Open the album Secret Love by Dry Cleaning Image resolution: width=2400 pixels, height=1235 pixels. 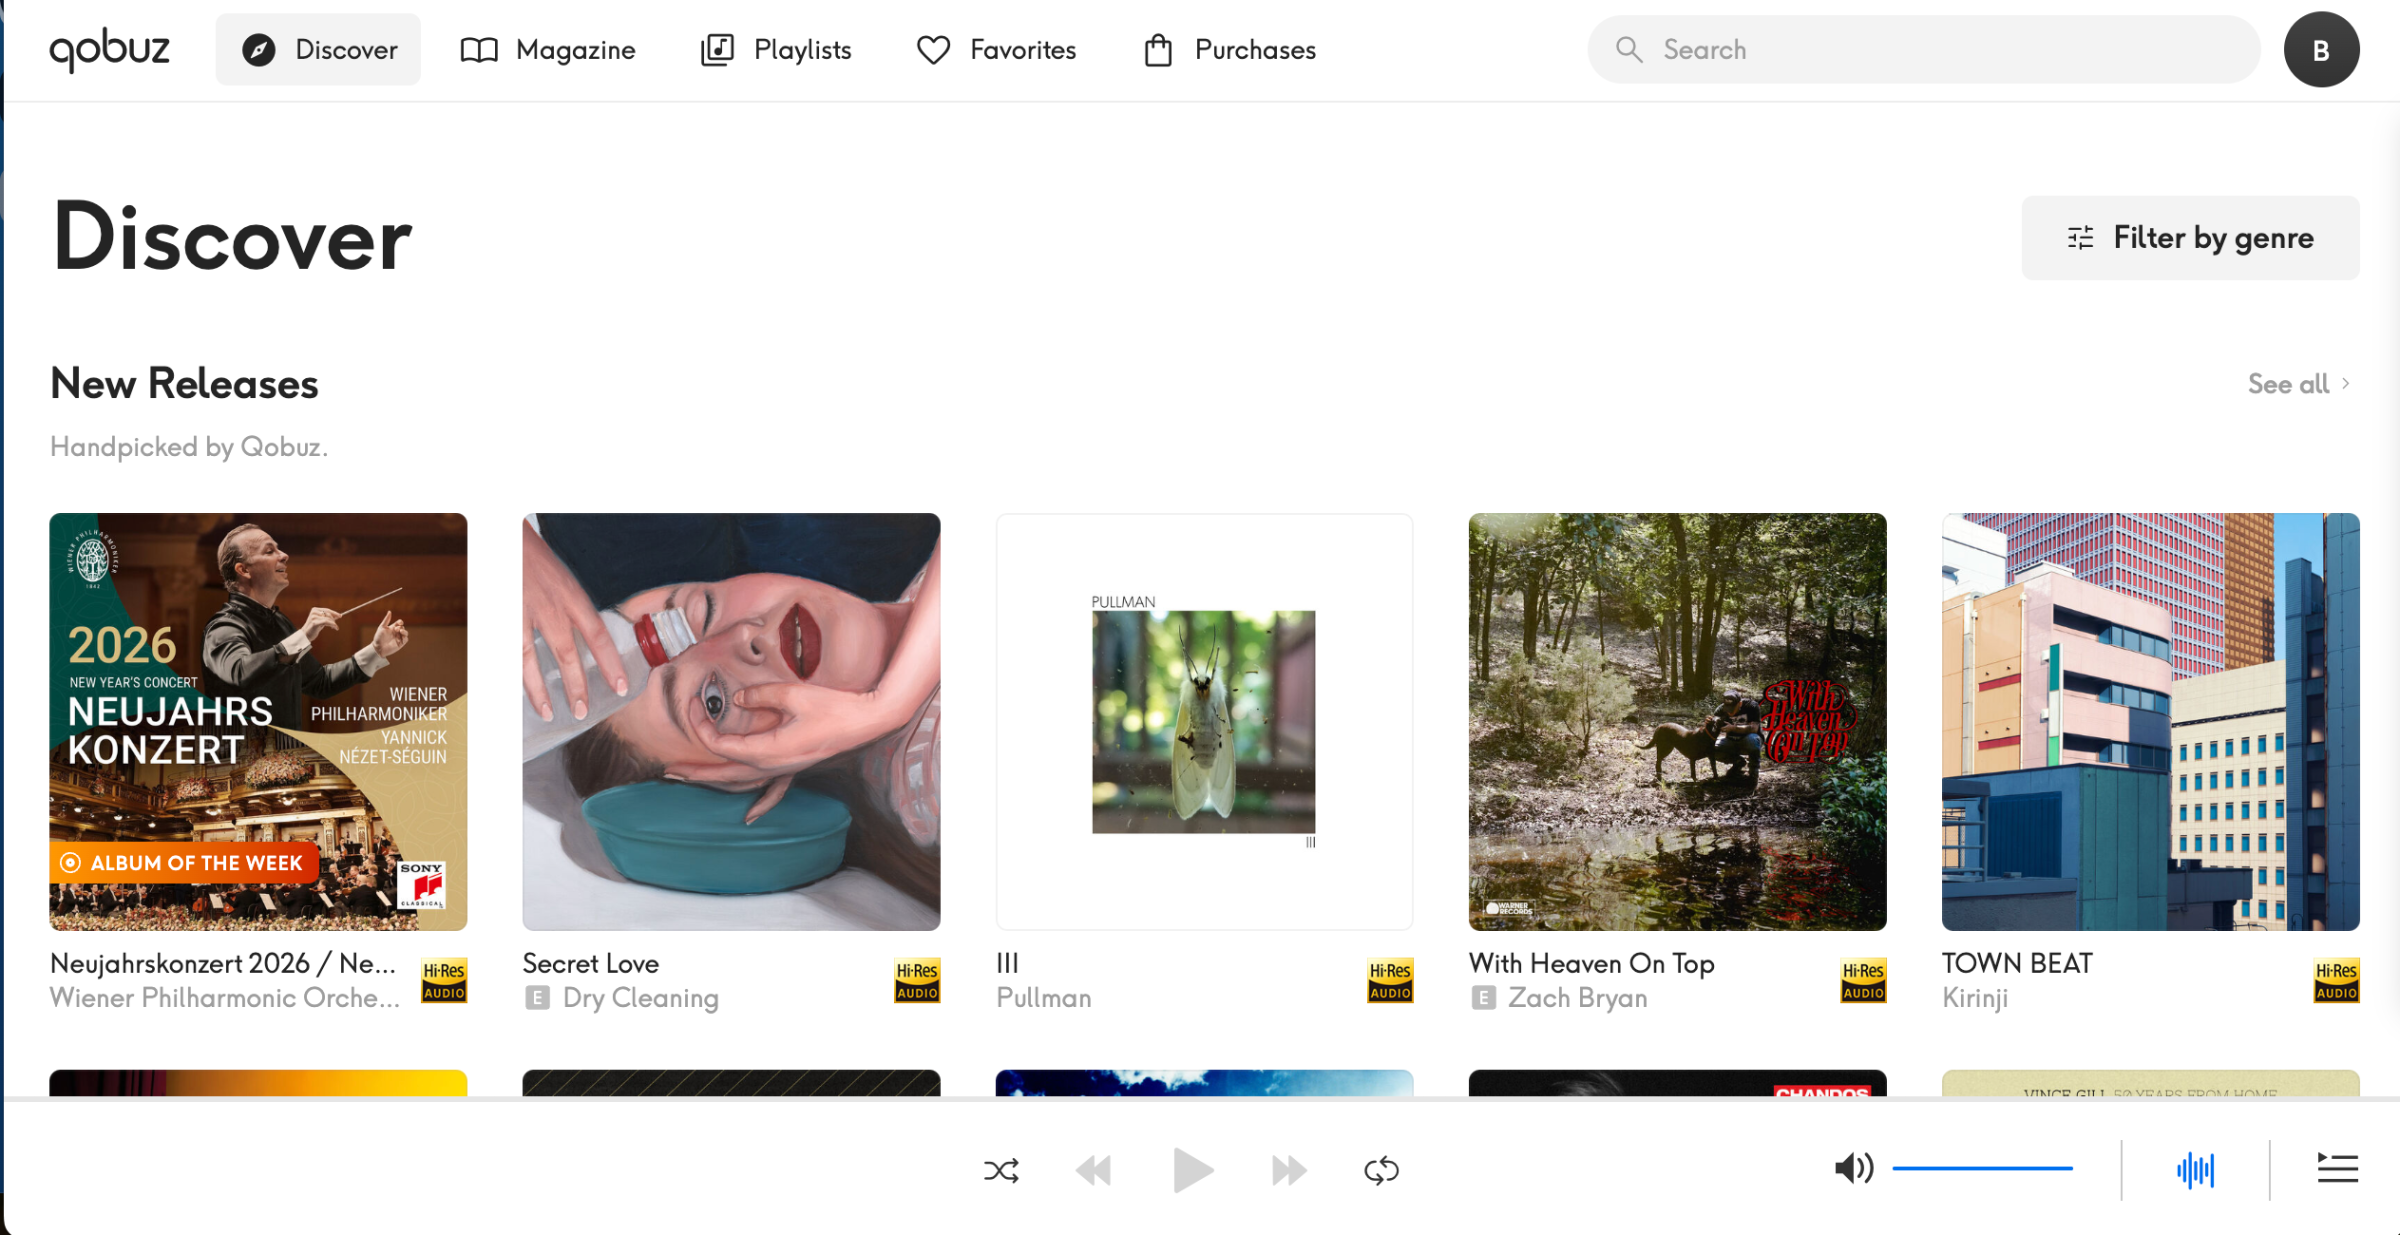coord(730,722)
